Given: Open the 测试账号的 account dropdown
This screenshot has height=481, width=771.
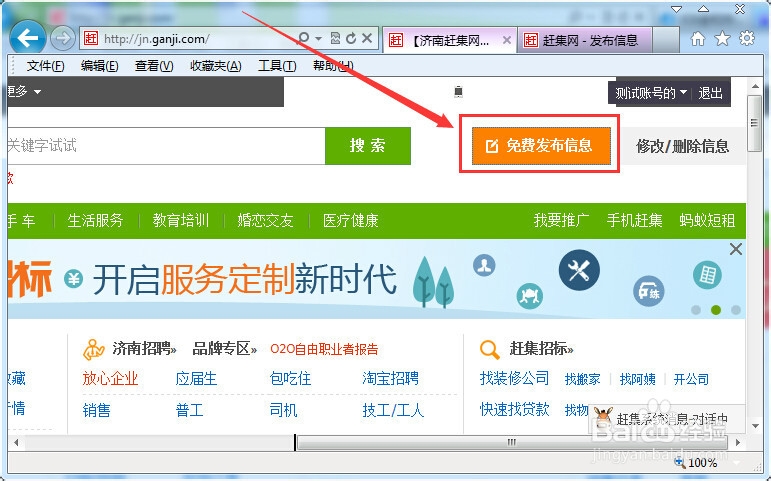Looking at the screenshot, I should (650, 93).
